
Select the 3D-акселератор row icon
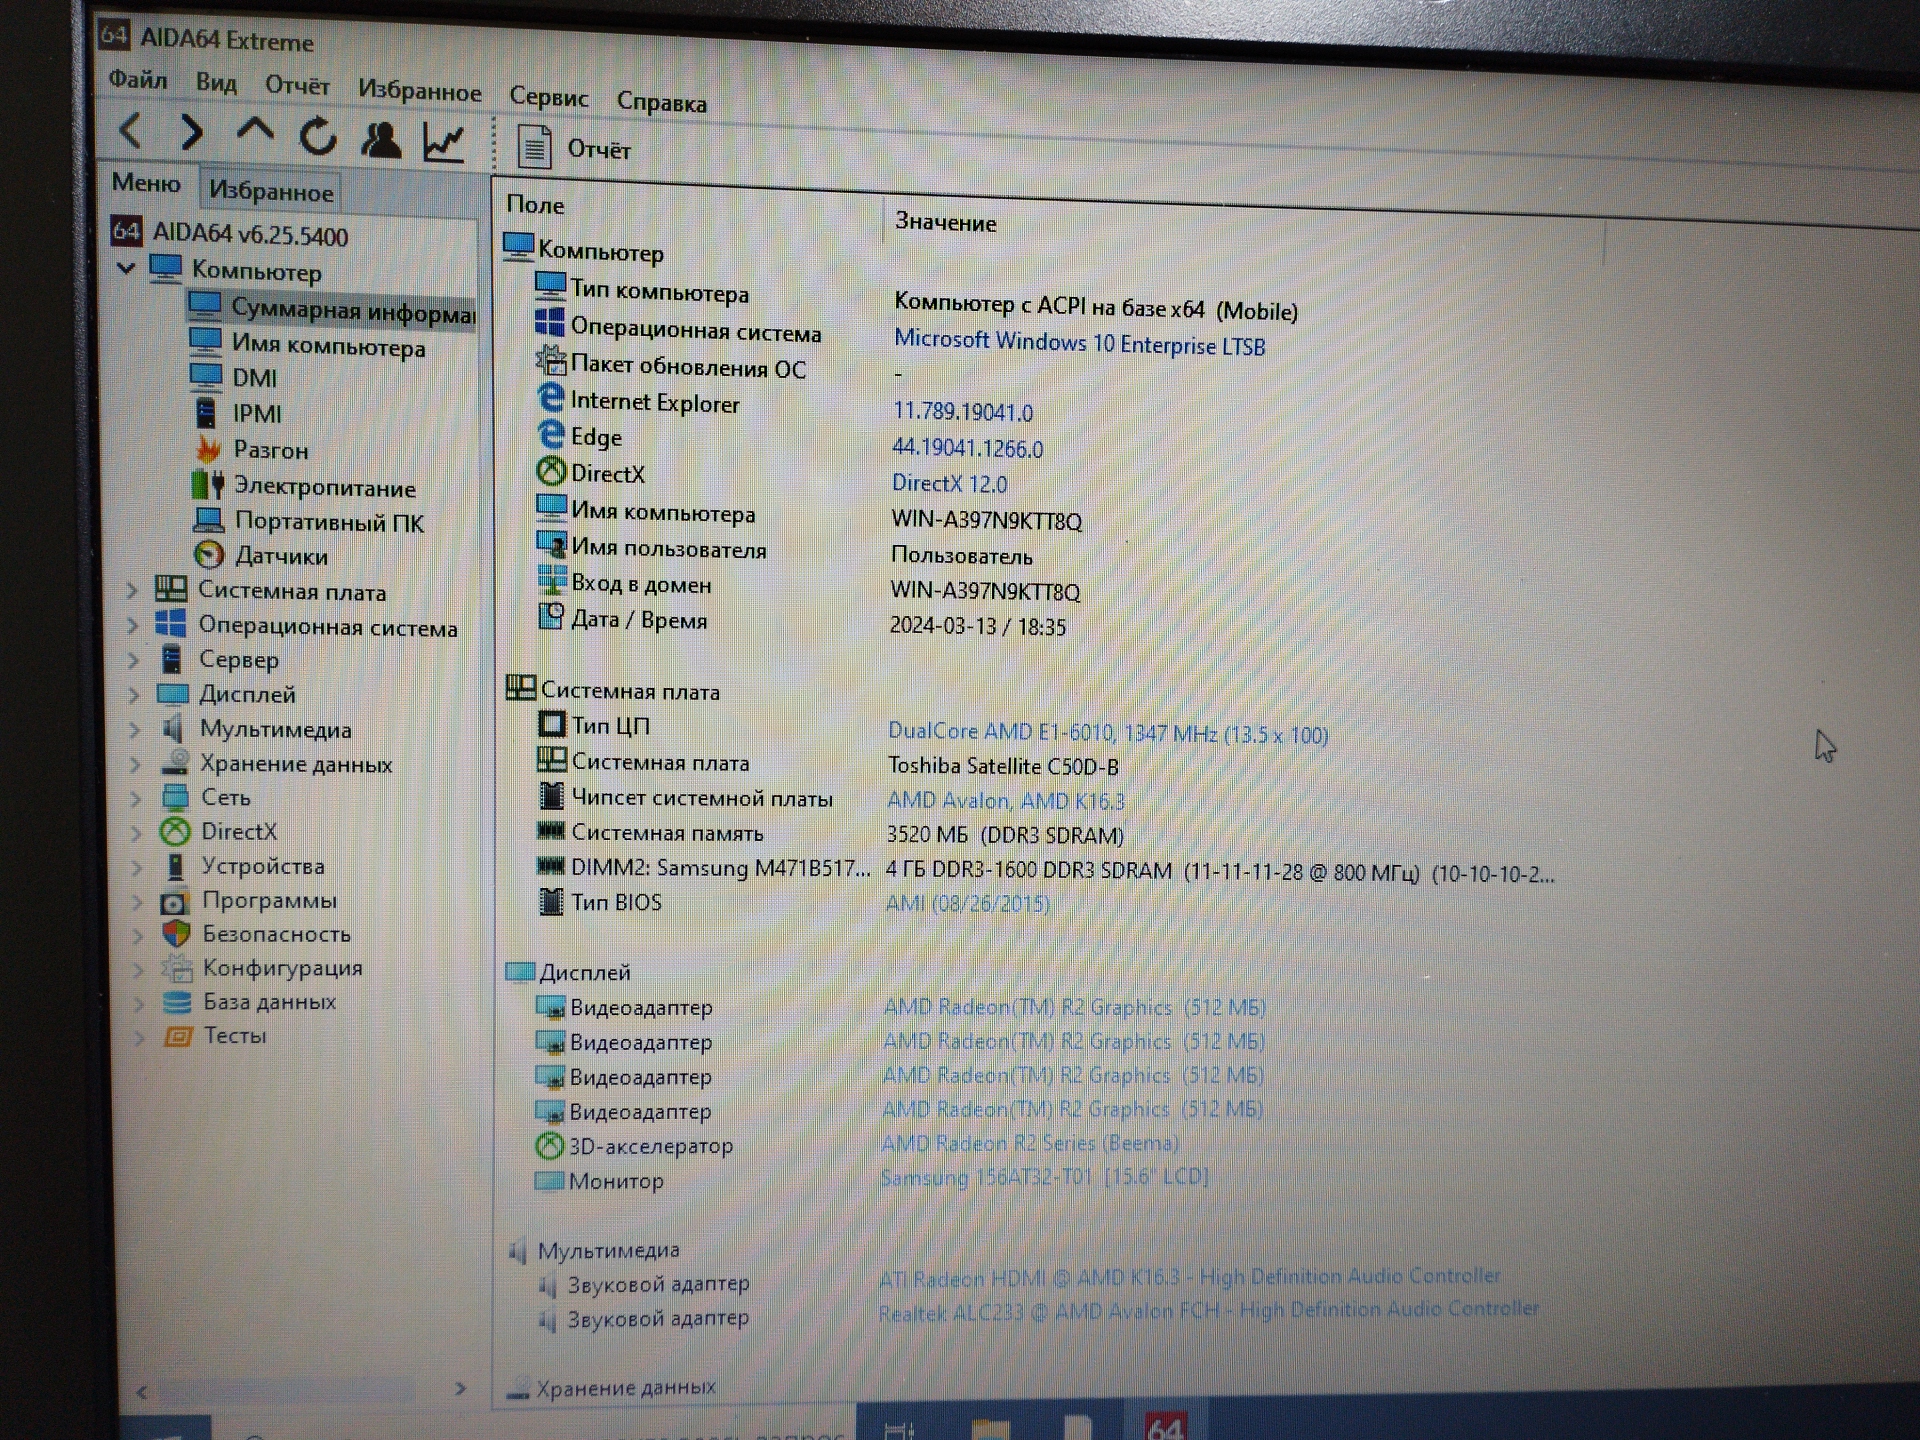click(550, 1145)
